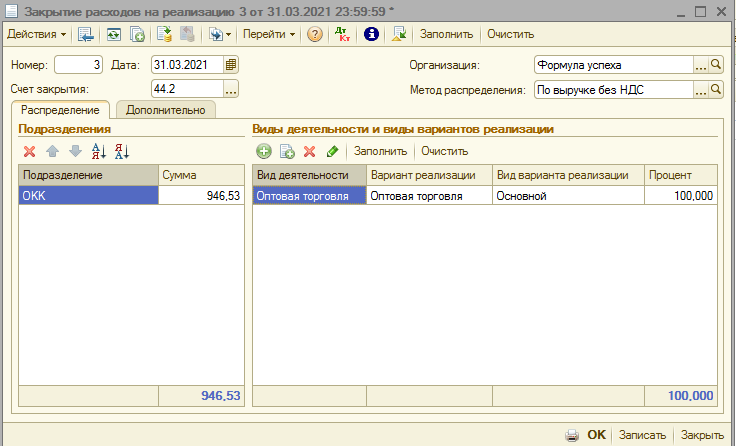Click the green add row icon
This screenshot has height=446, width=736.
264,152
